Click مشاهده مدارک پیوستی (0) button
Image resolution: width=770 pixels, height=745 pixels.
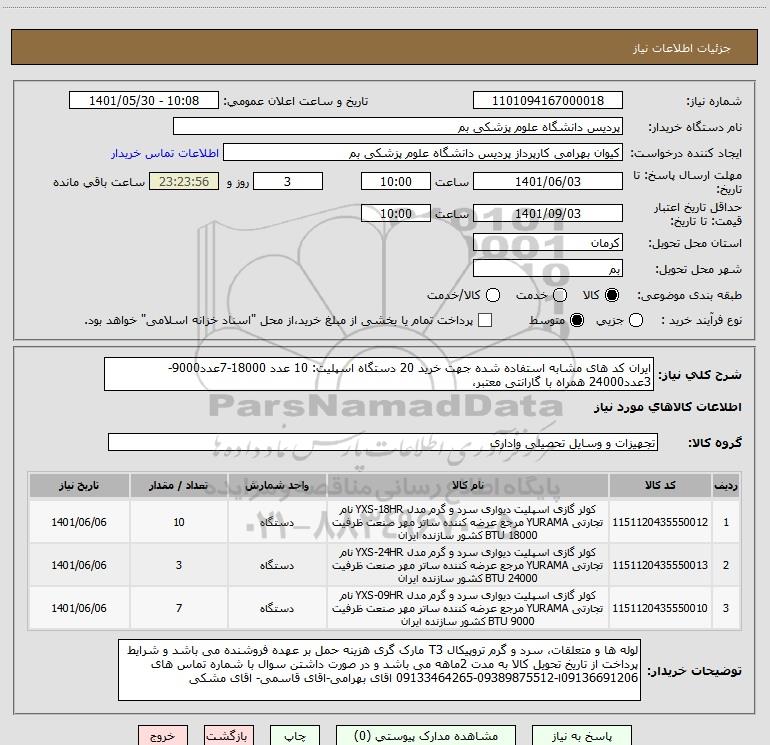click(426, 736)
